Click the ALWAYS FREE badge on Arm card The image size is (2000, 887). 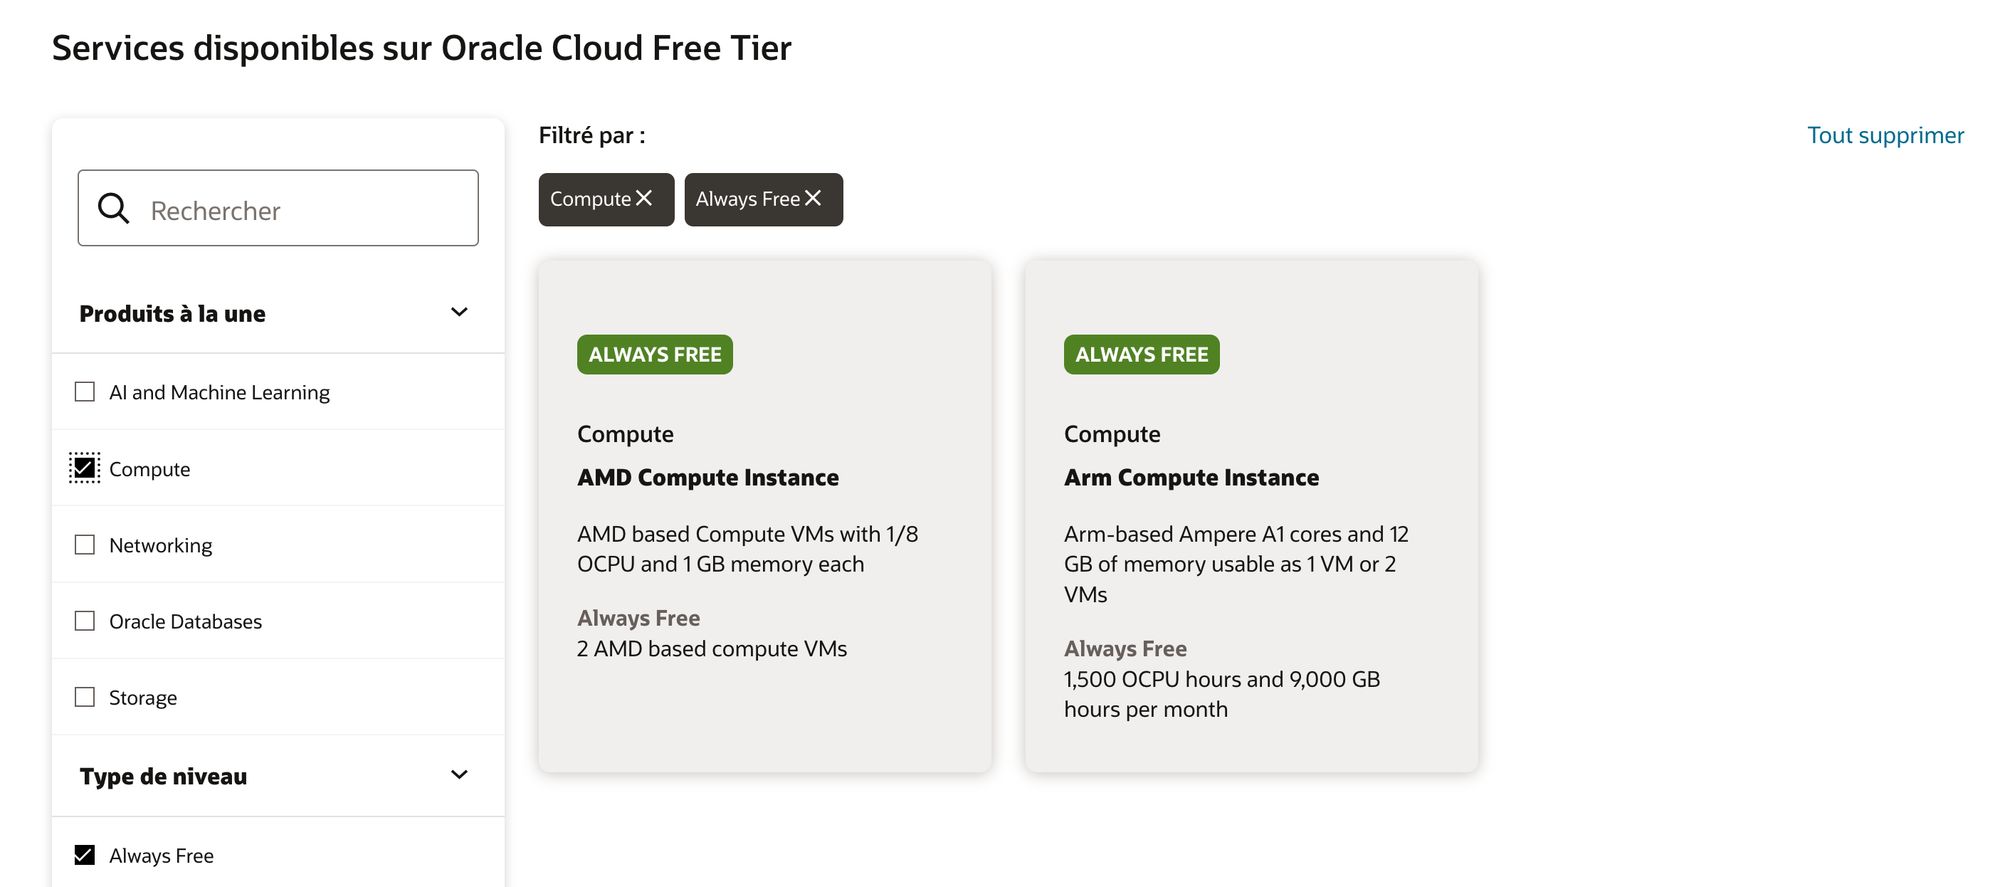point(1142,355)
